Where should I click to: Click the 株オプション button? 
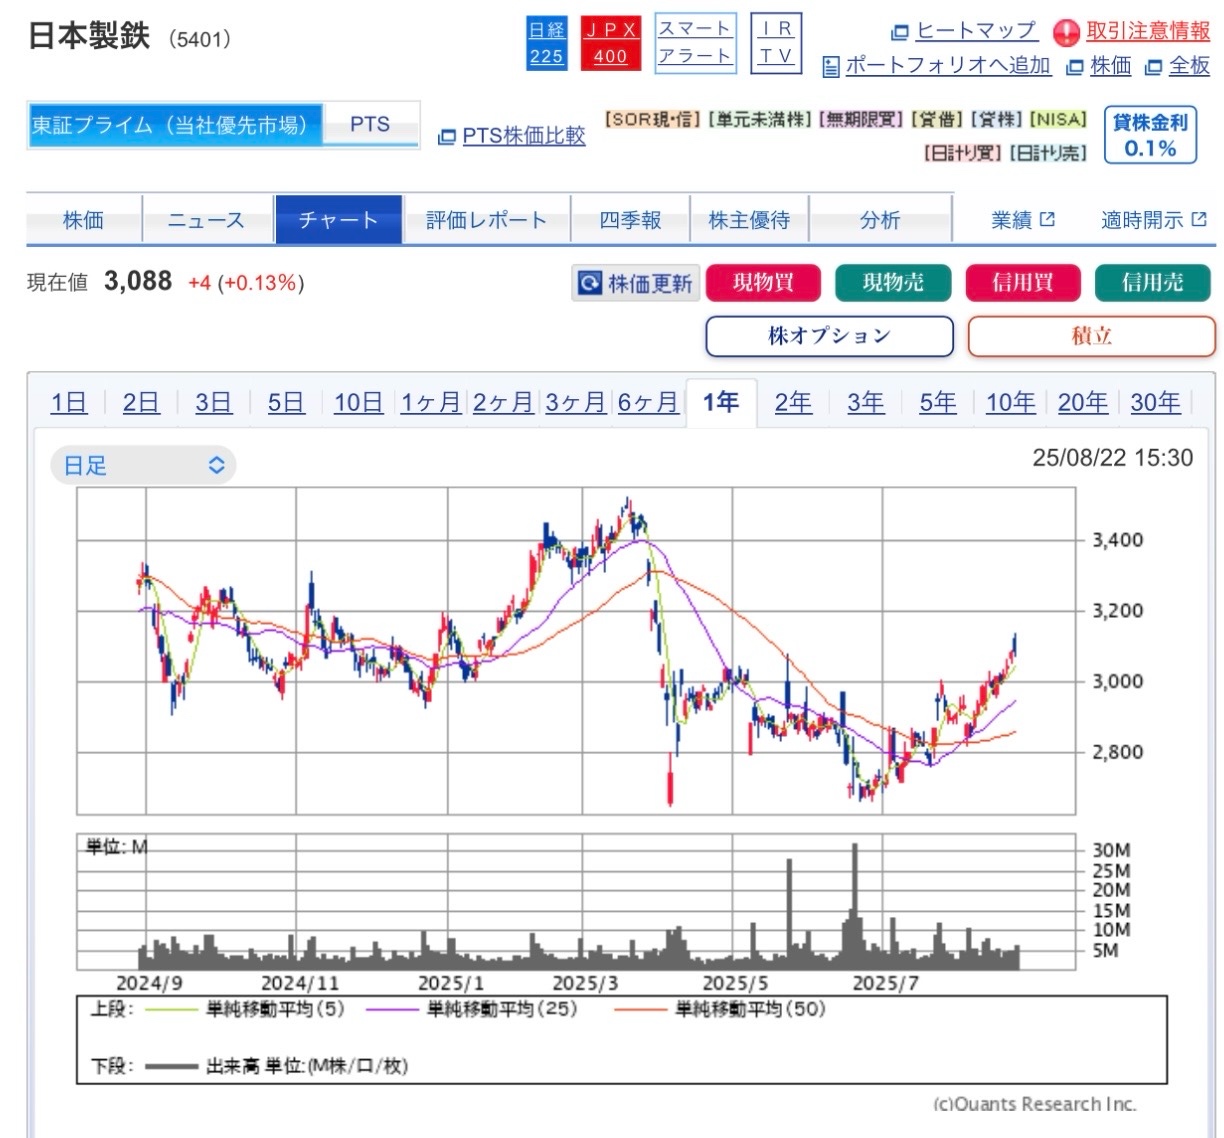coord(829,336)
